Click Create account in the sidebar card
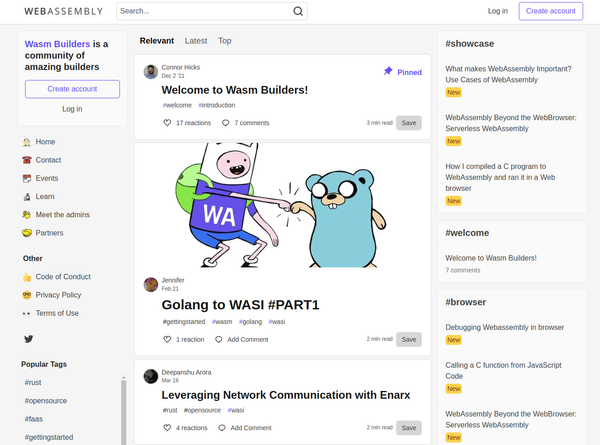This screenshot has height=445, width=600. 72,89
